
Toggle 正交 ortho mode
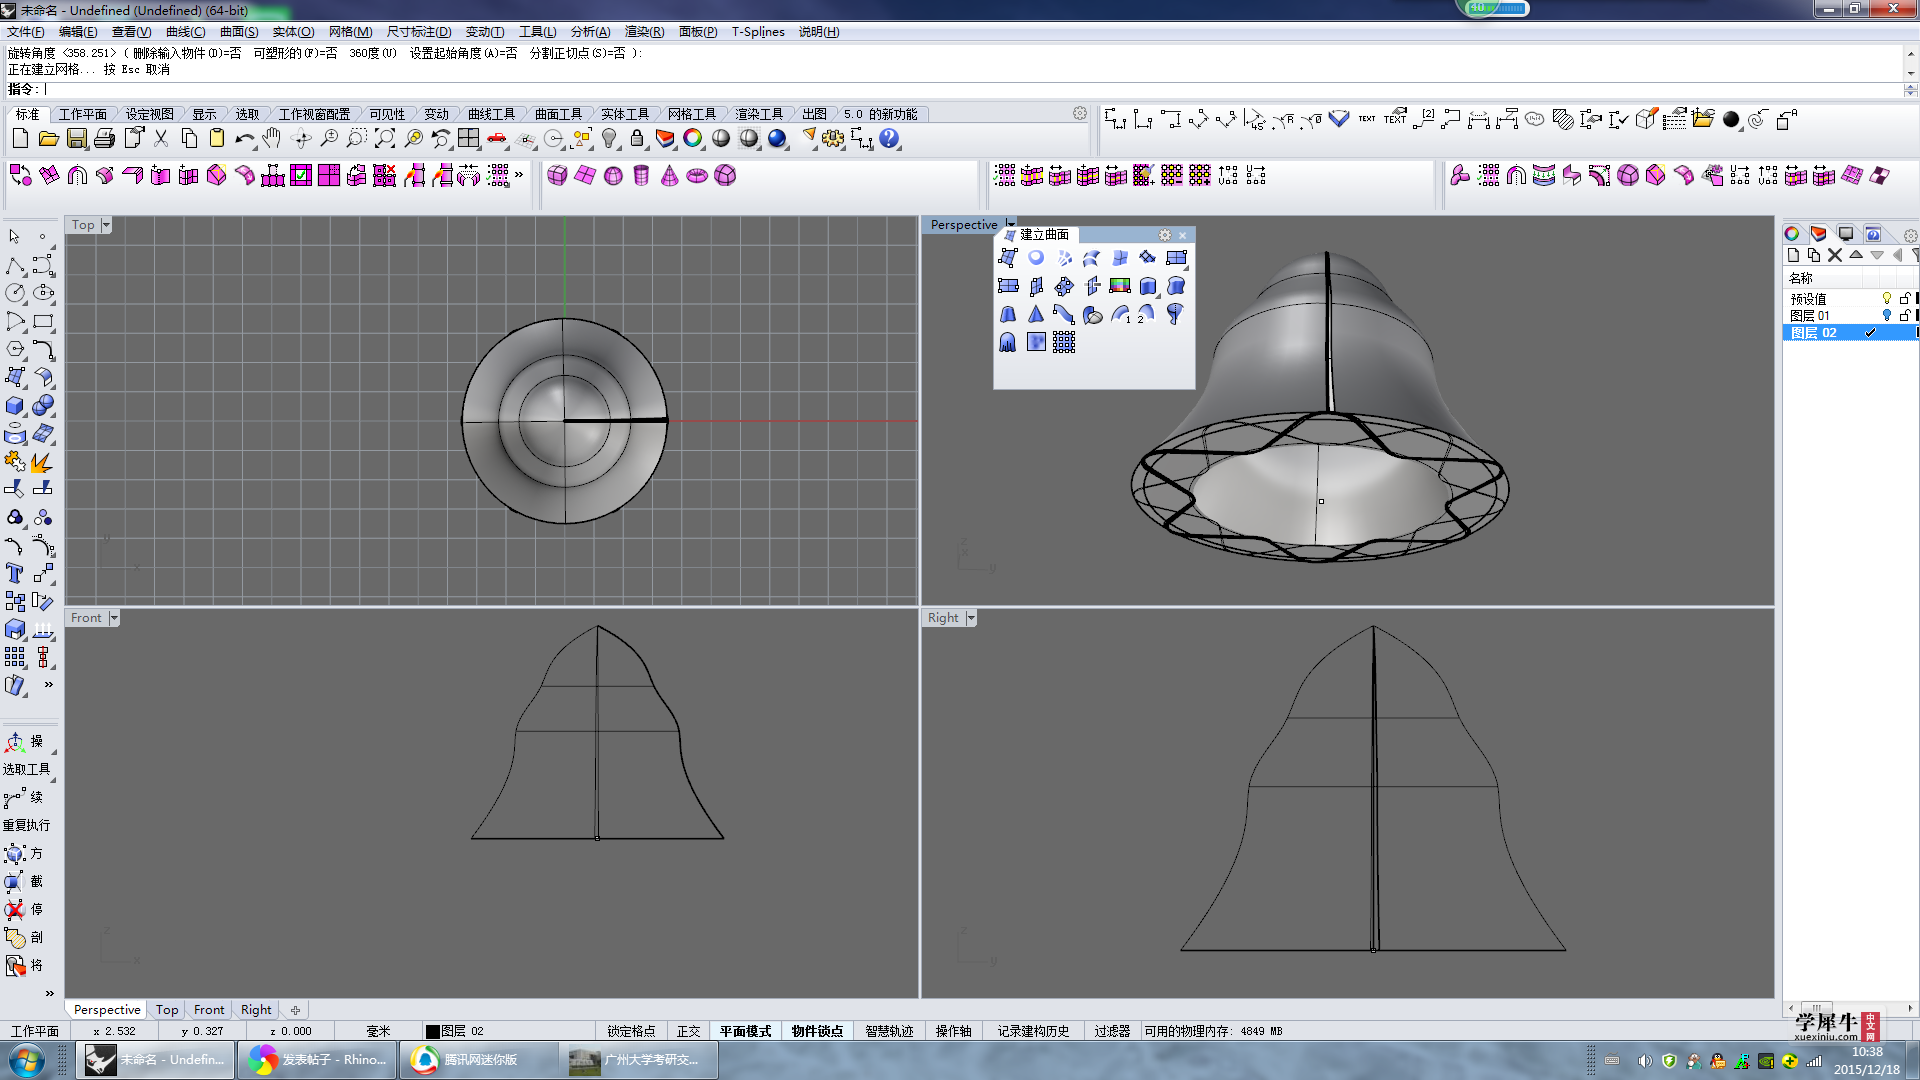pyautogui.click(x=689, y=1031)
